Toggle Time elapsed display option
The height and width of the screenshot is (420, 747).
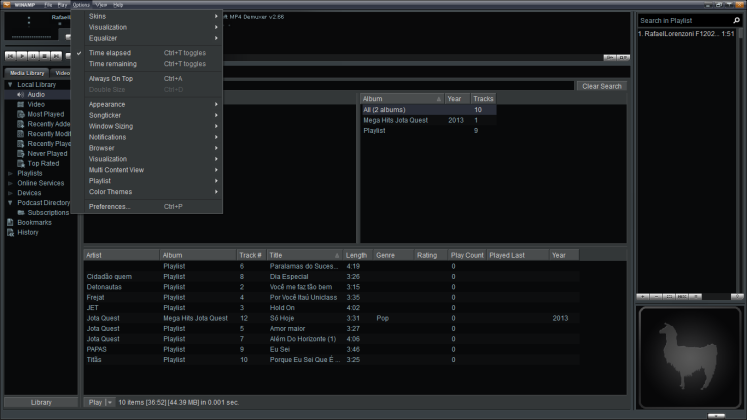pos(147,53)
